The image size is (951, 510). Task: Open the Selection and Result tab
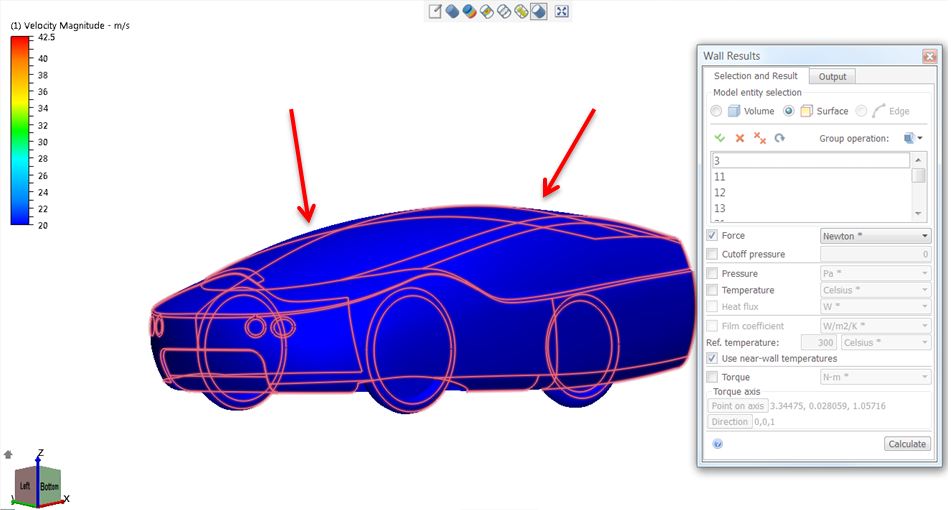tap(755, 76)
